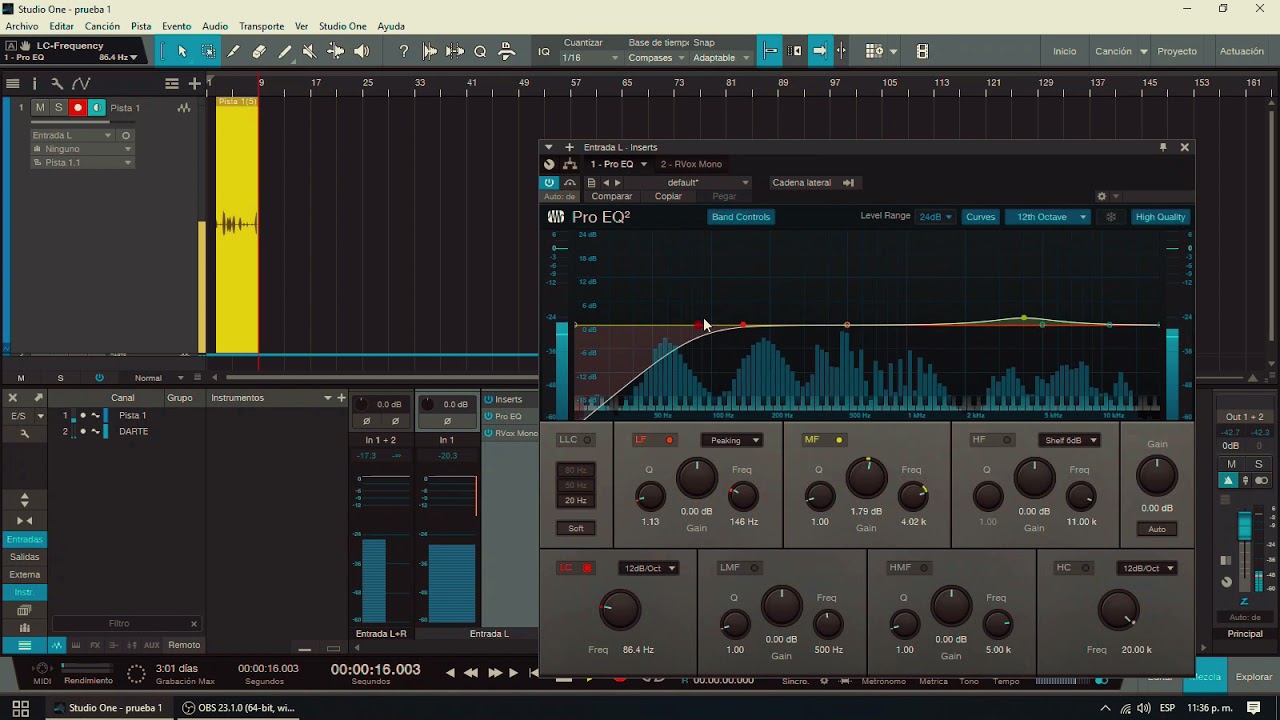Select the Paint pencil tool
1280x720 pixels.
point(284,51)
